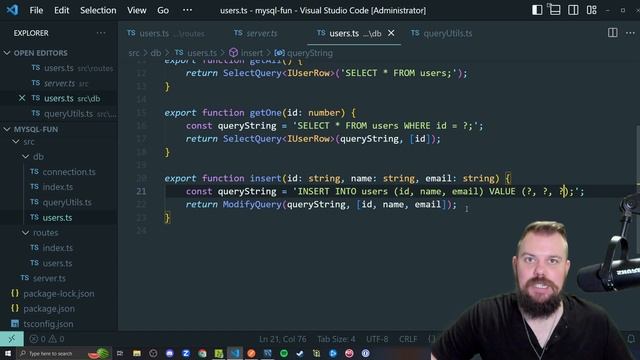Open the View menu
The image size is (640, 360).
click(136, 10)
